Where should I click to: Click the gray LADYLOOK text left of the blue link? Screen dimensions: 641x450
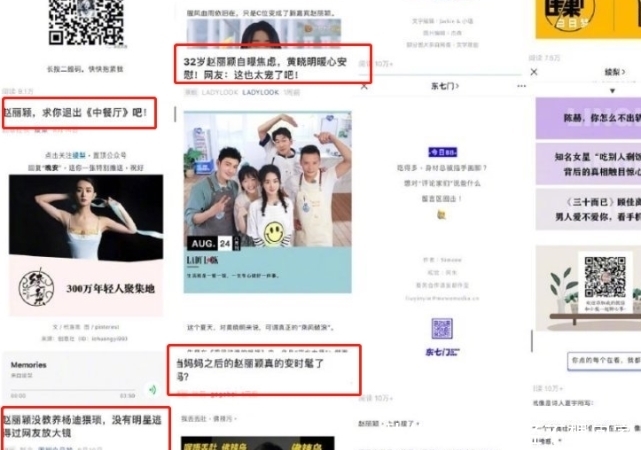tap(220, 92)
